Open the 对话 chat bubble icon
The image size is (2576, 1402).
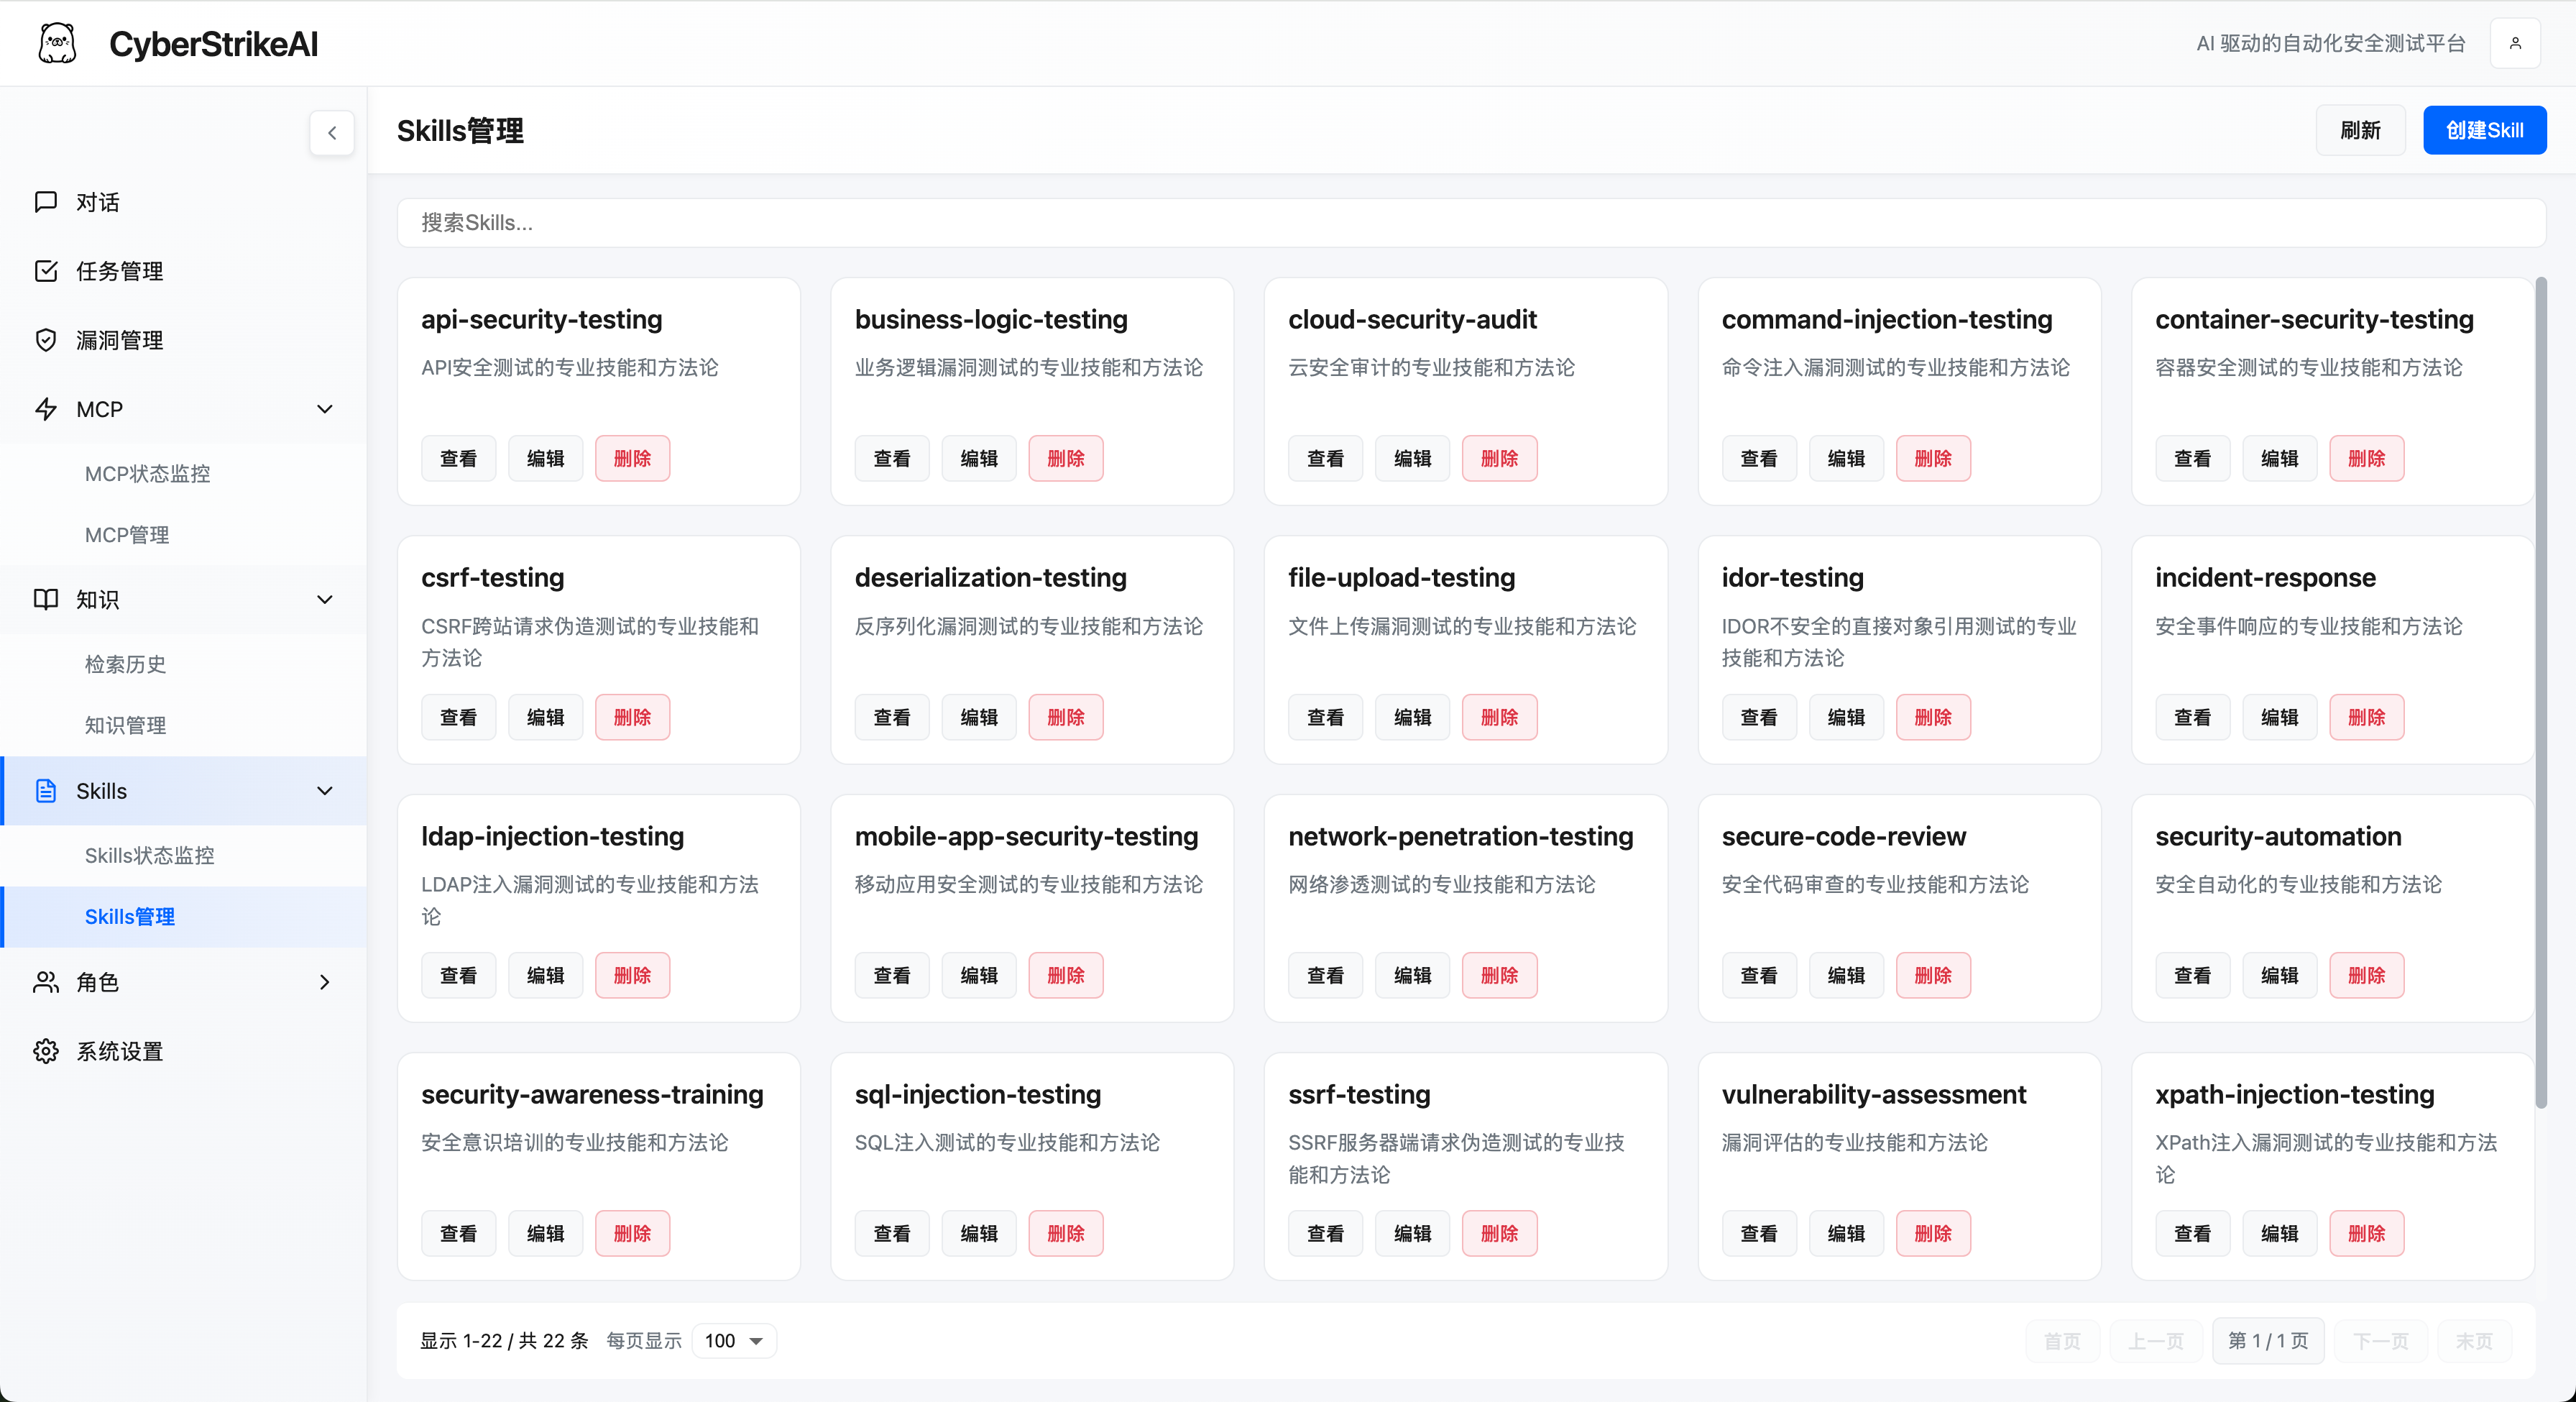pos(46,202)
